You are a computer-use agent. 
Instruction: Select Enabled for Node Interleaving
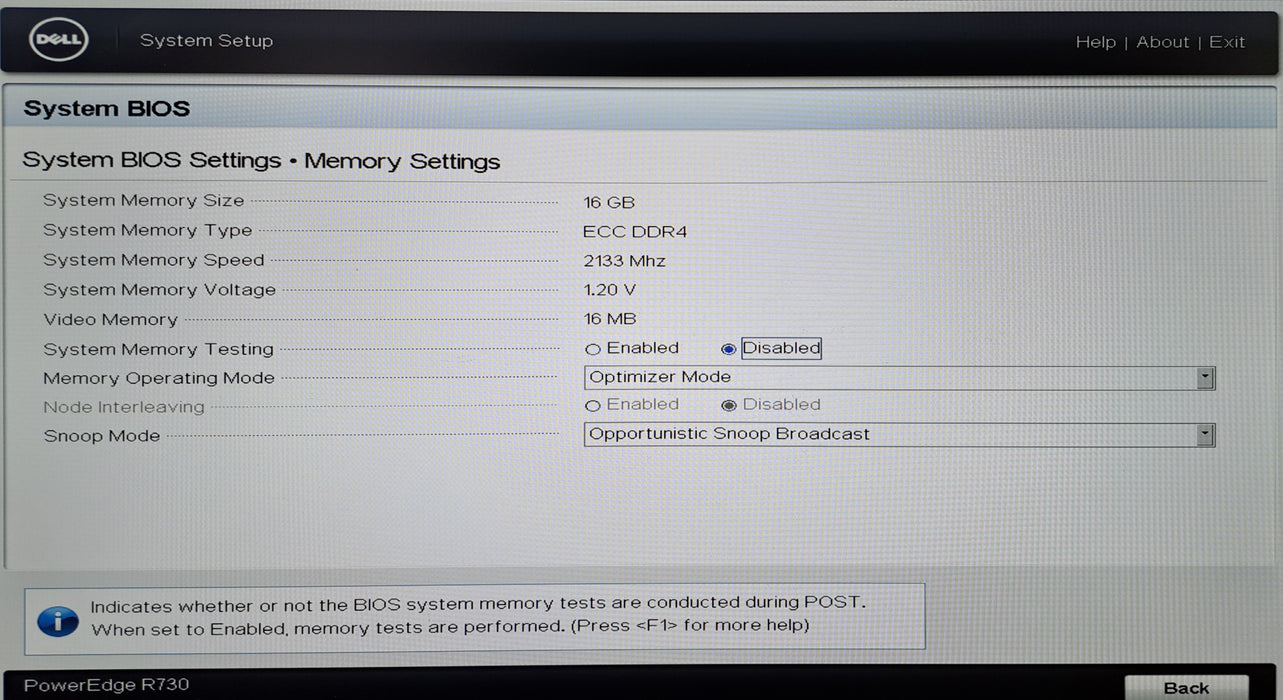593,406
